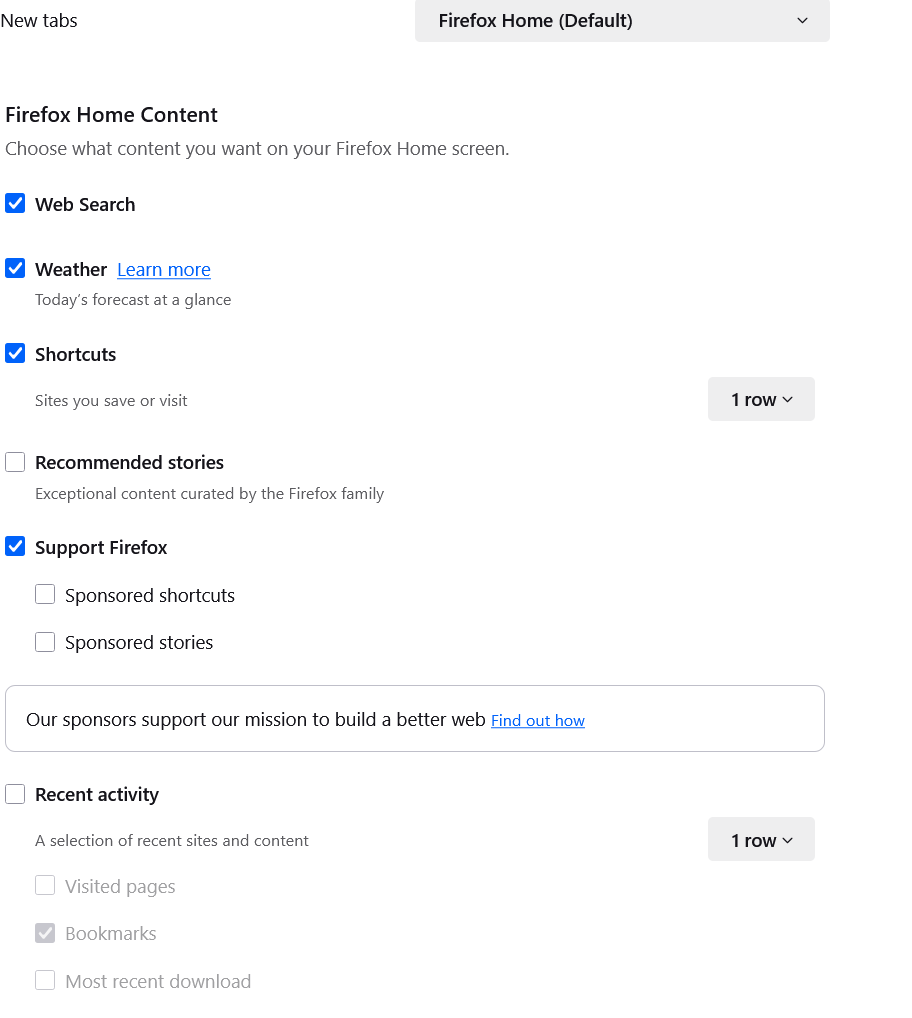Open the New tabs Firefox Home dropdown
Screen dimensions: 912x1018
coord(622,21)
